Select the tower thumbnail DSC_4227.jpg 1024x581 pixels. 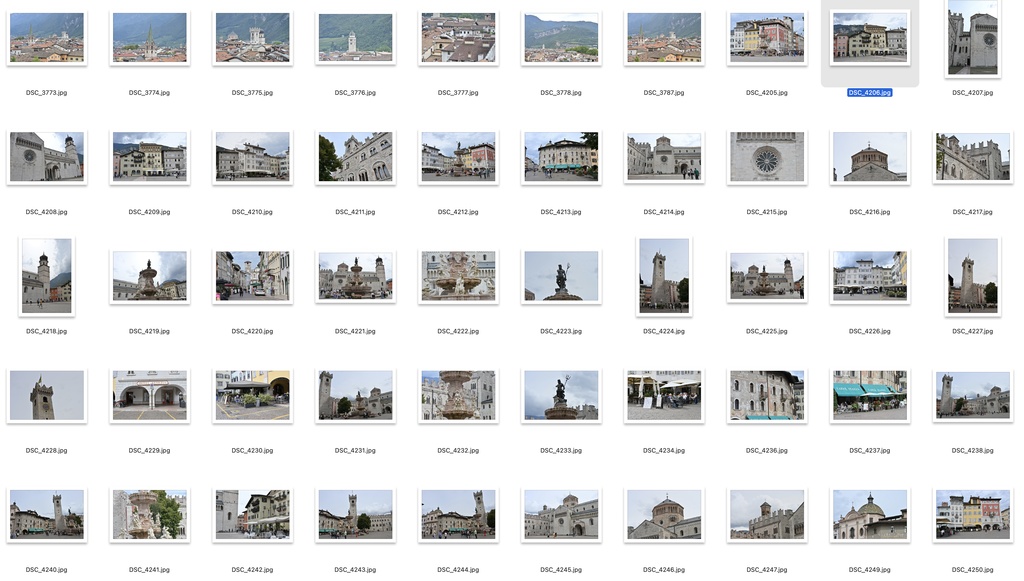(972, 276)
